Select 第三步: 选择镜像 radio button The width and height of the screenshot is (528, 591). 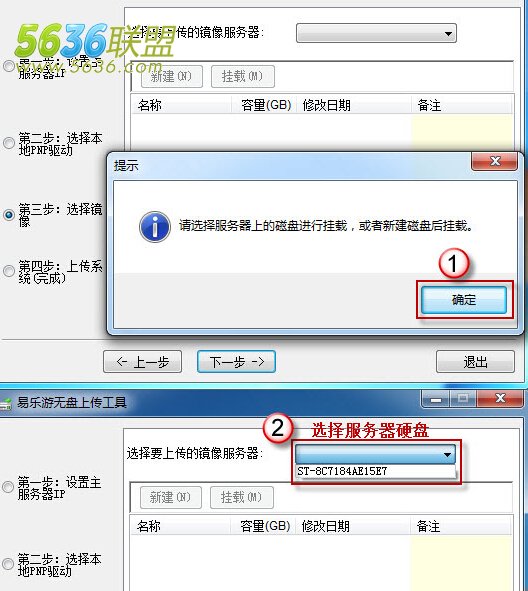tap(9, 214)
